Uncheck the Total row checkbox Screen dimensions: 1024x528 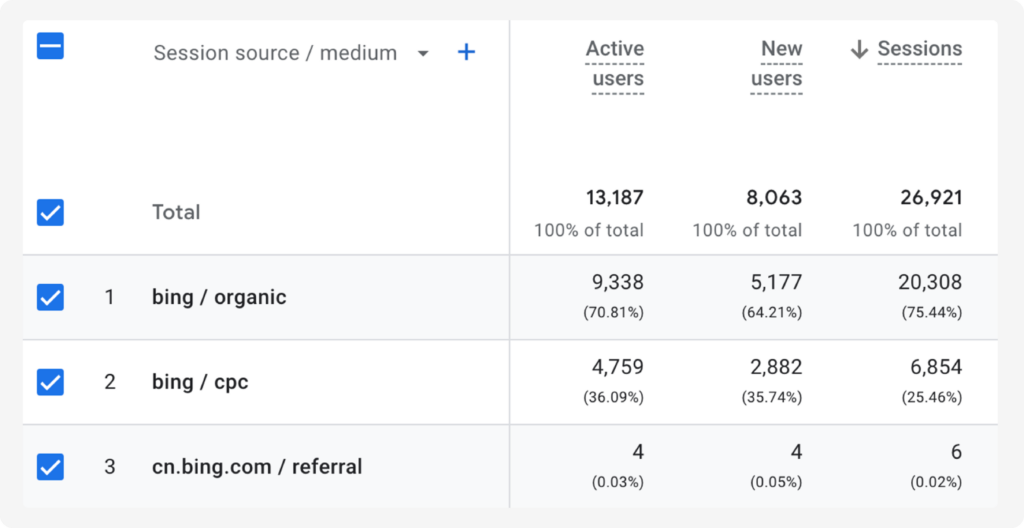point(50,212)
